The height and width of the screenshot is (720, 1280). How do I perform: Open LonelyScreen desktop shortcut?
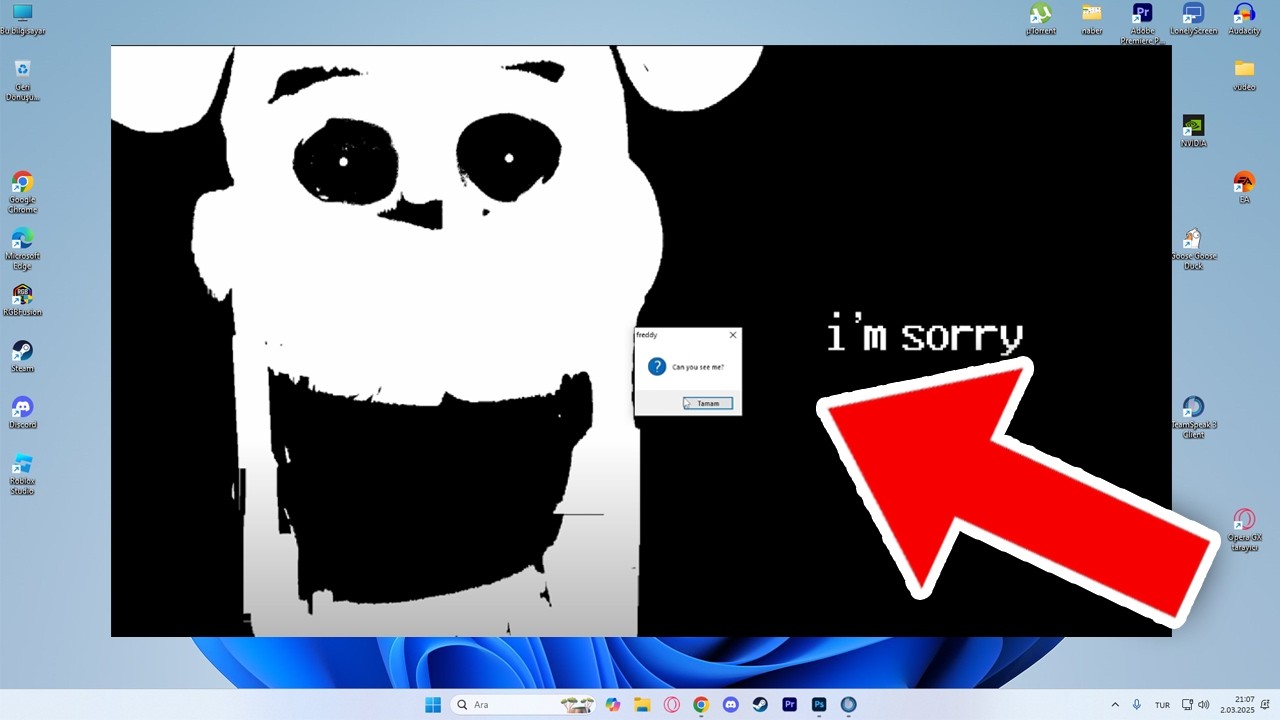pyautogui.click(x=1193, y=20)
